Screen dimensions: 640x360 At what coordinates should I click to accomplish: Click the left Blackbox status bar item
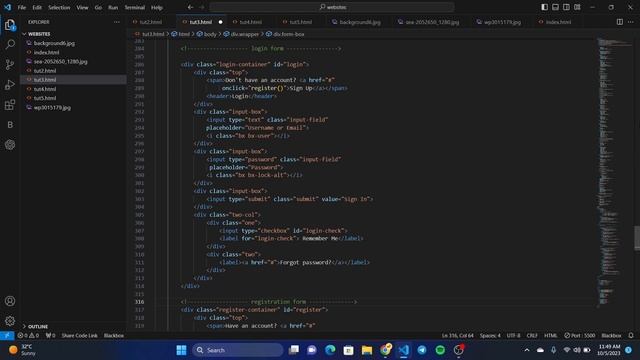tap(114, 336)
